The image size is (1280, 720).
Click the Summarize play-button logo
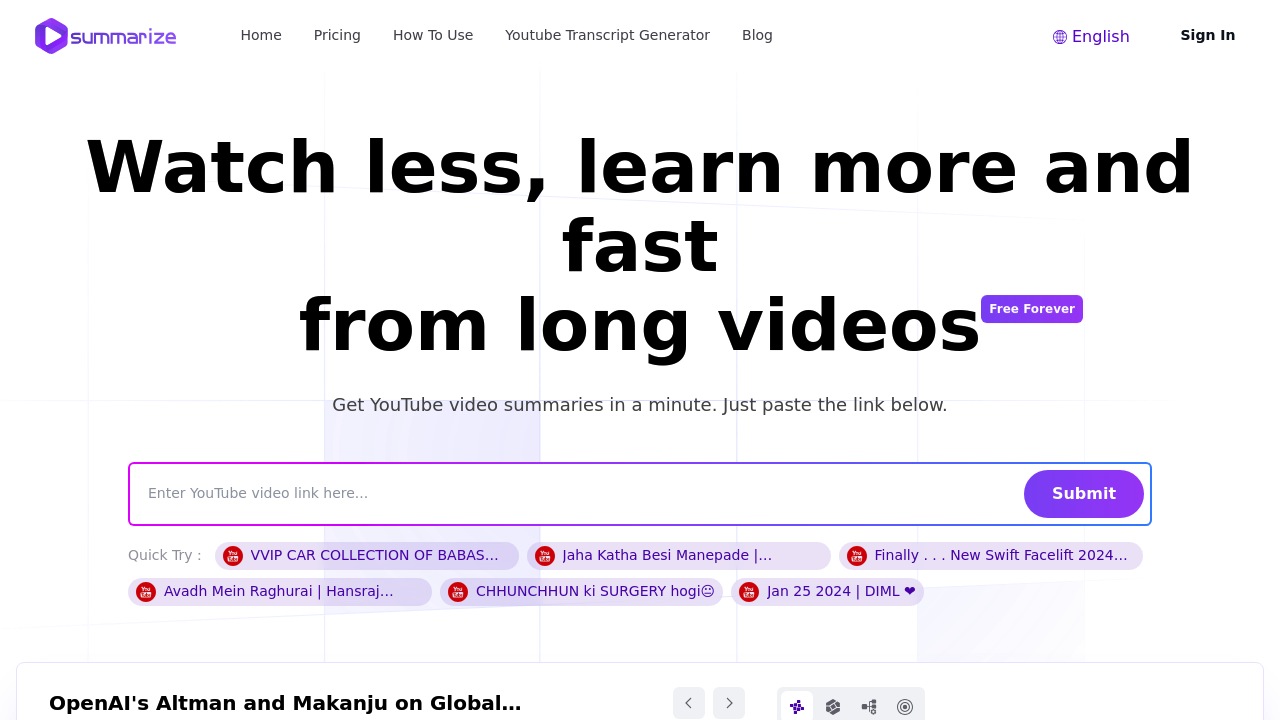click(49, 36)
